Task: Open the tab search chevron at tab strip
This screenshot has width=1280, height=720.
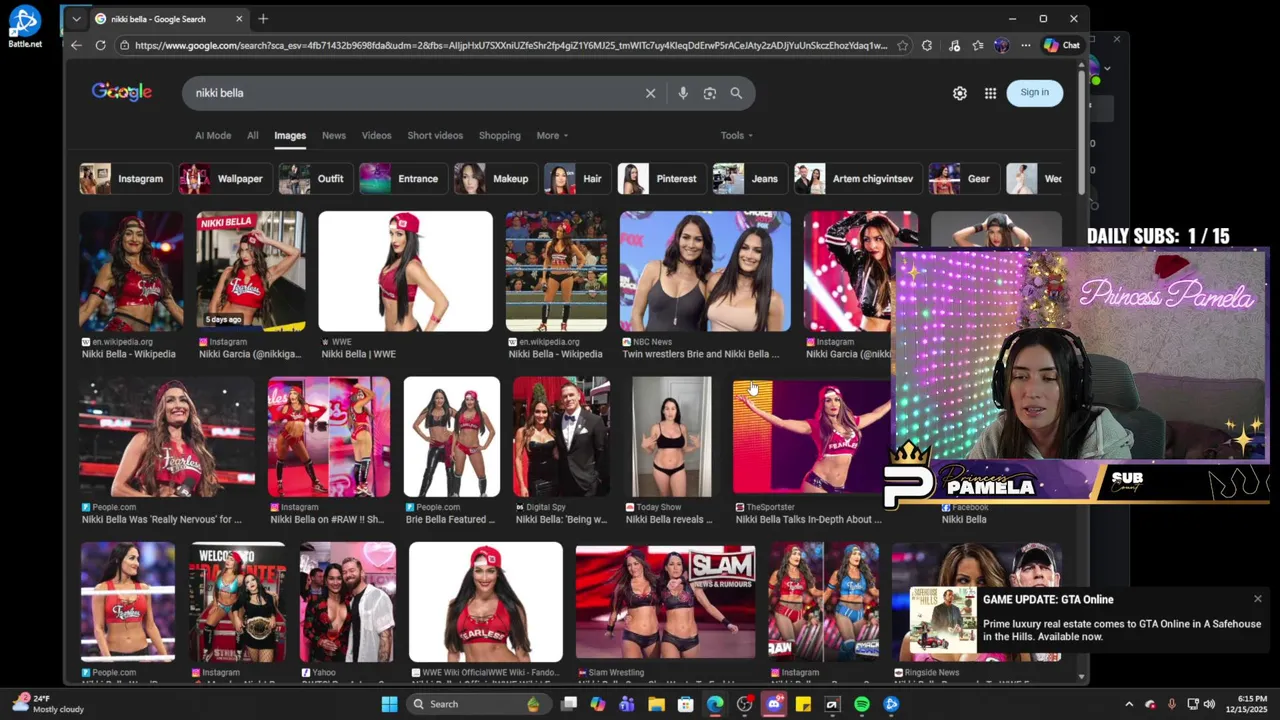Action: tap(76, 19)
